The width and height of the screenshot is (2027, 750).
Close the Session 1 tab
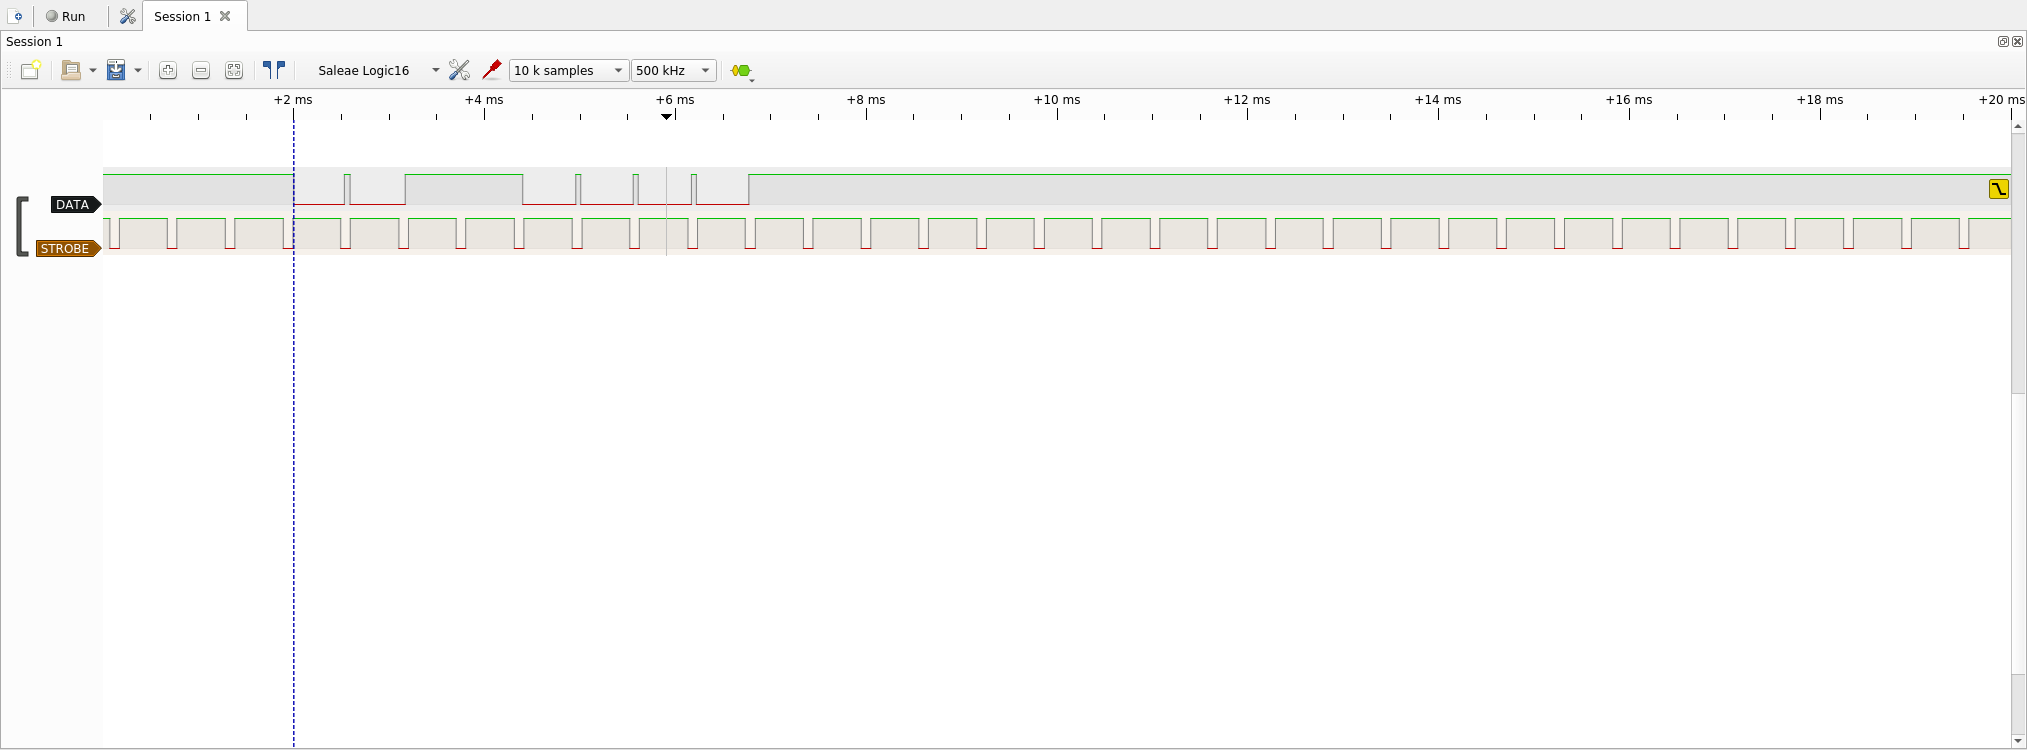point(226,16)
